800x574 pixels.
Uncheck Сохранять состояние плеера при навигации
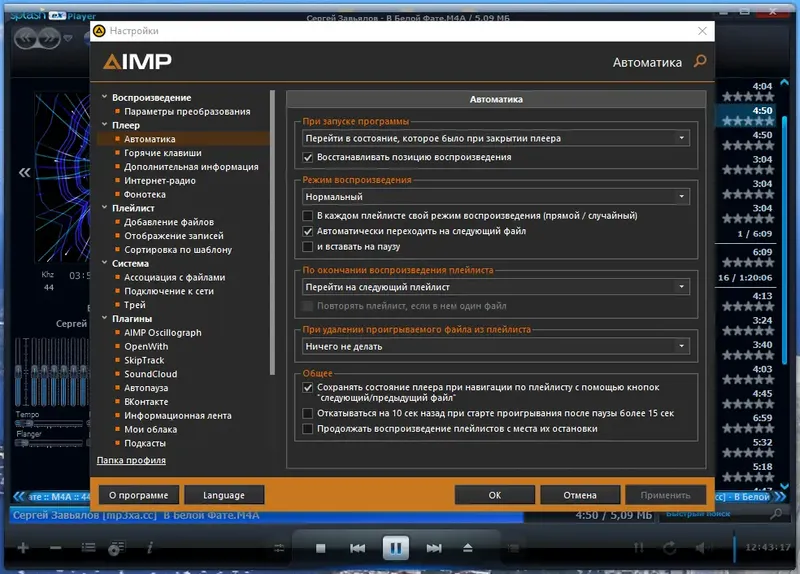click(x=308, y=387)
